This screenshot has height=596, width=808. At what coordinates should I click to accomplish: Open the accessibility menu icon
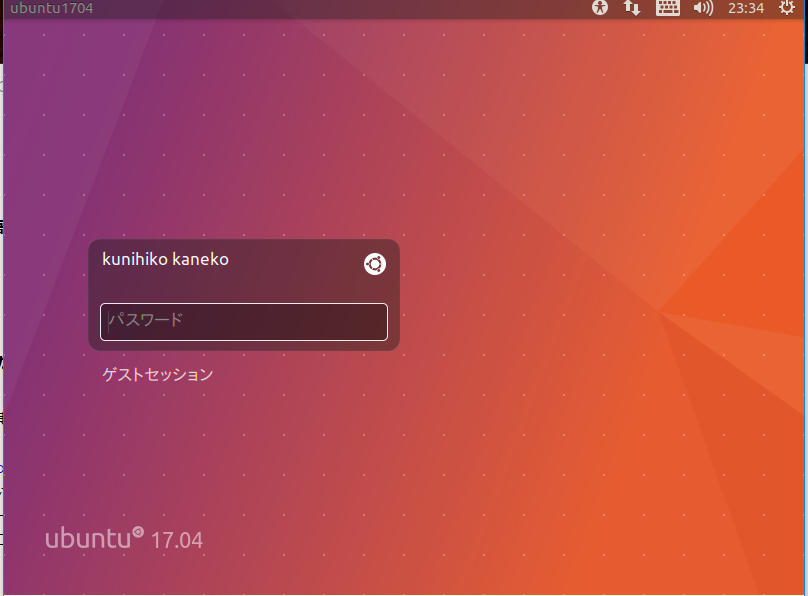(x=600, y=8)
